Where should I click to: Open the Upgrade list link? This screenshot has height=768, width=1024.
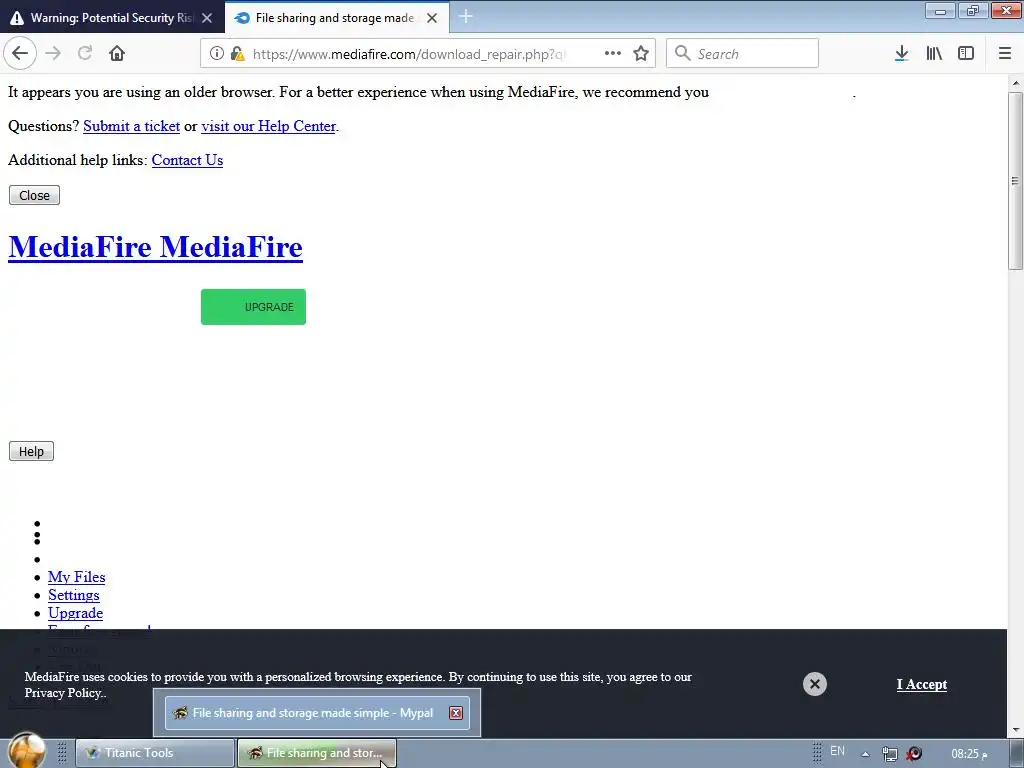pyautogui.click(x=75, y=613)
